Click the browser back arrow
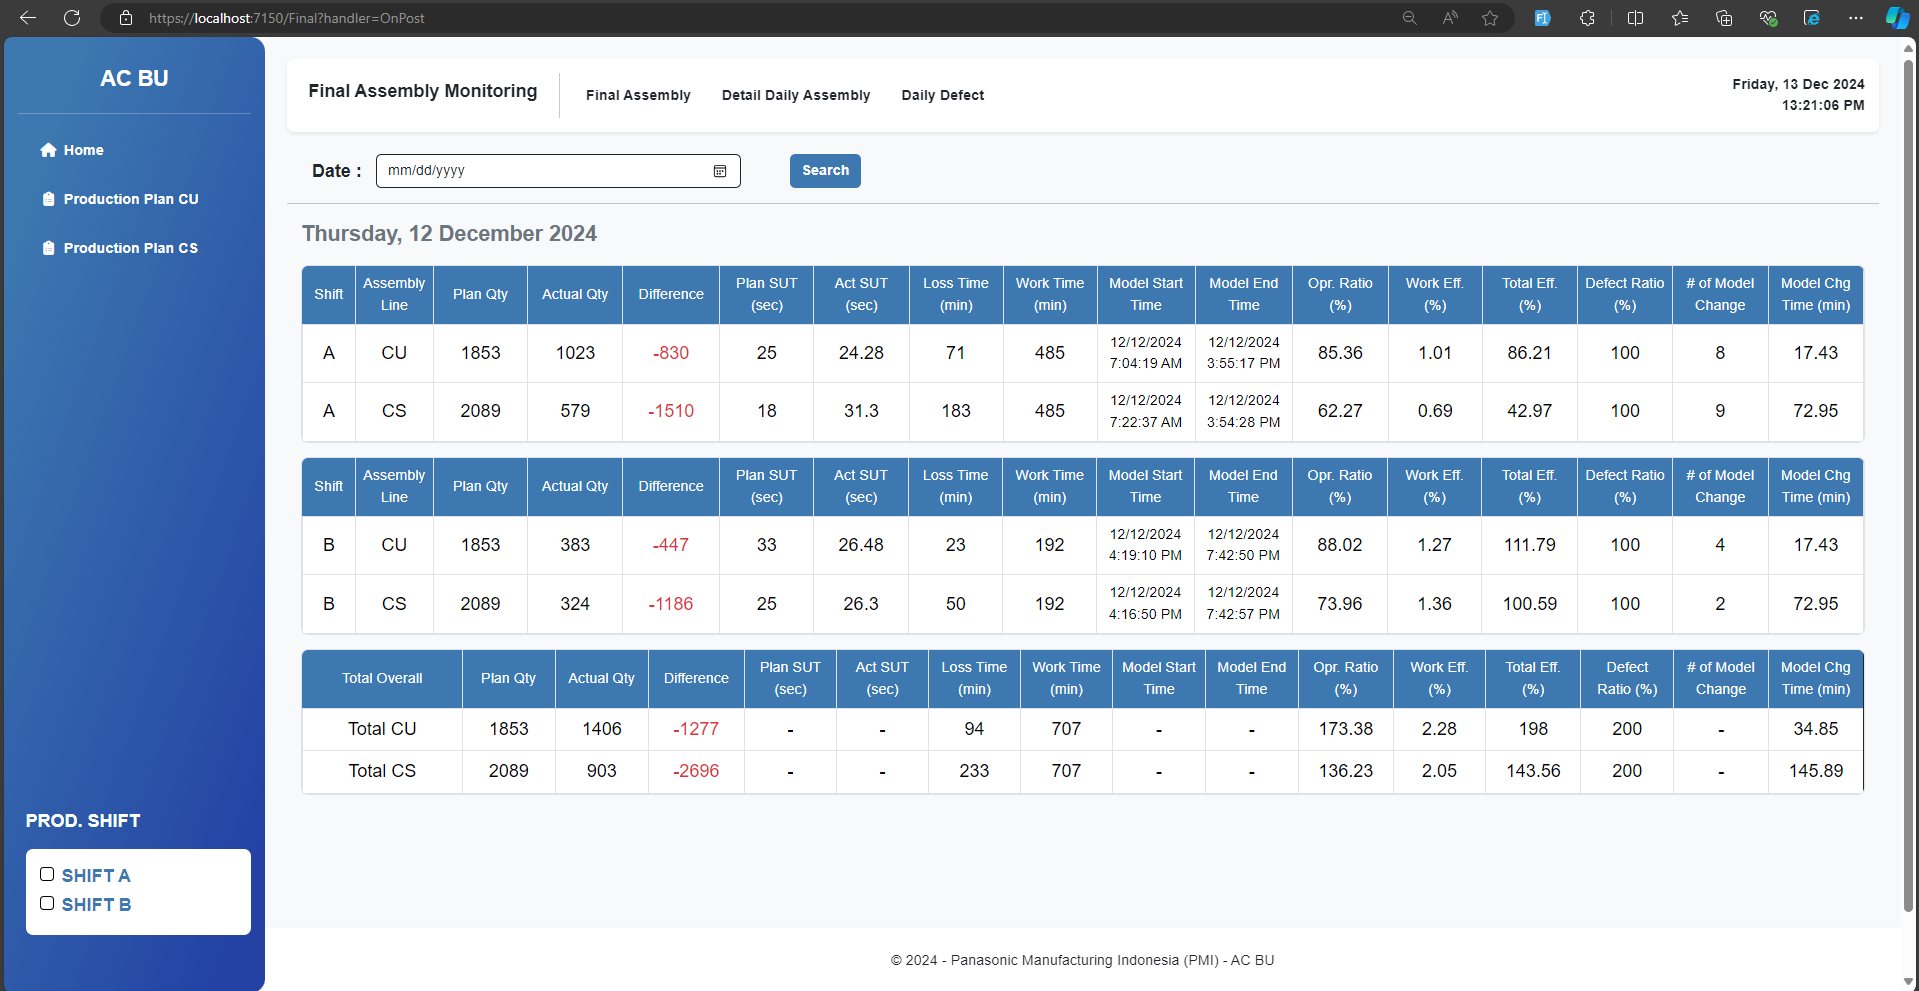Screen dimensions: 1919x991 [28, 18]
